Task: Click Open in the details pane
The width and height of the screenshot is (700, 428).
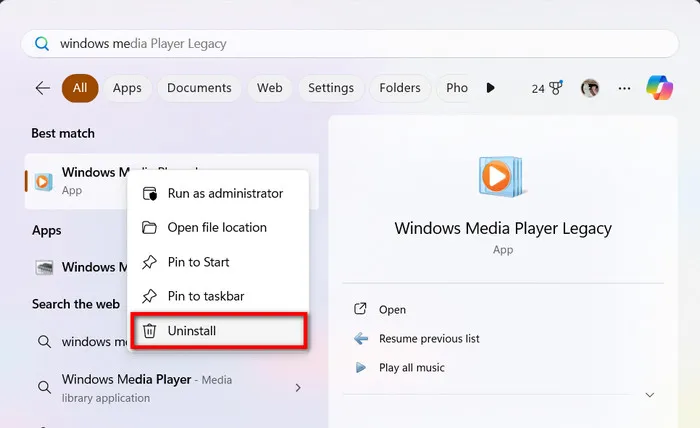Action: click(392, 310)
